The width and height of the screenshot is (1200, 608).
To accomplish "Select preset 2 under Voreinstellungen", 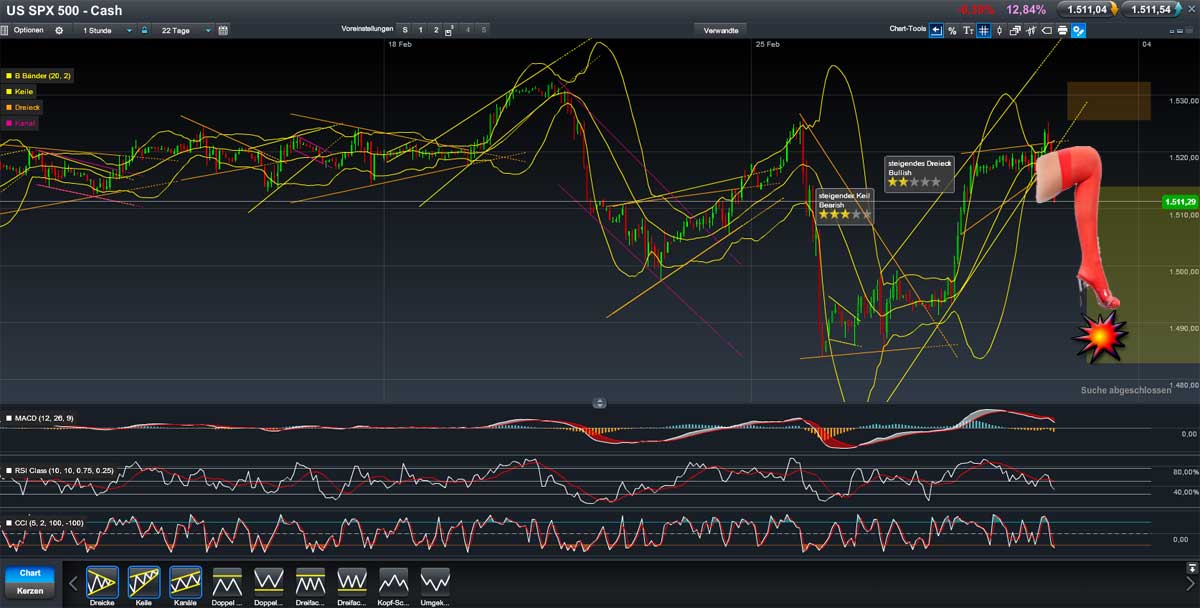I will coord(435,31).
